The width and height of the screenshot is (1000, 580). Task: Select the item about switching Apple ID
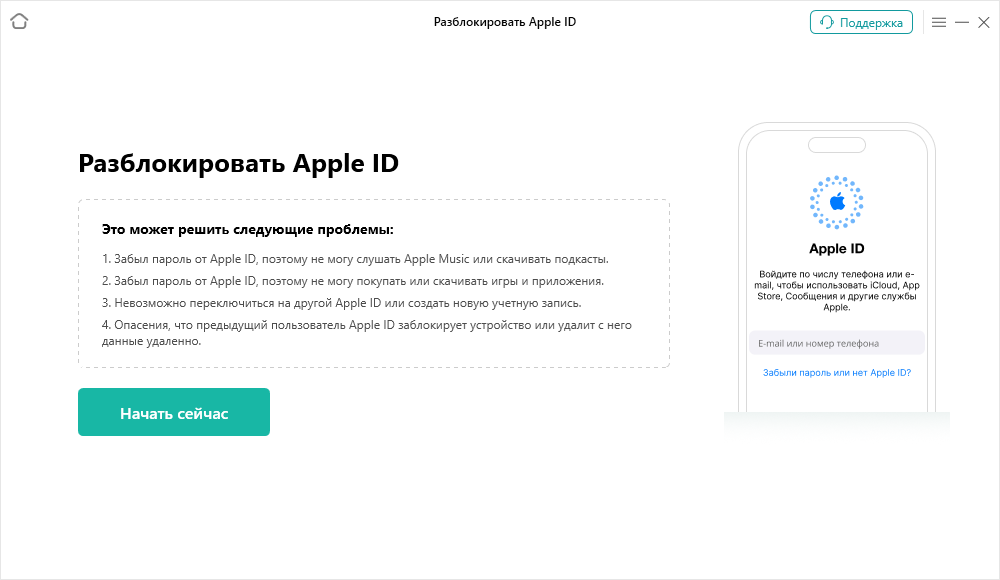click(342, 302)
